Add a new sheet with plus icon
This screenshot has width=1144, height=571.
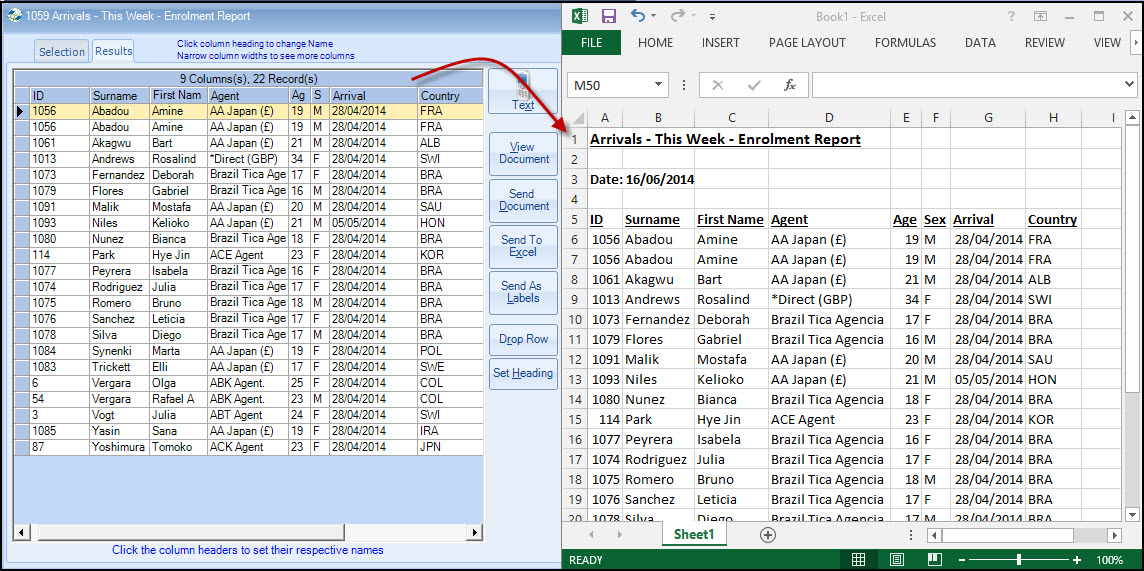[768, 535]
